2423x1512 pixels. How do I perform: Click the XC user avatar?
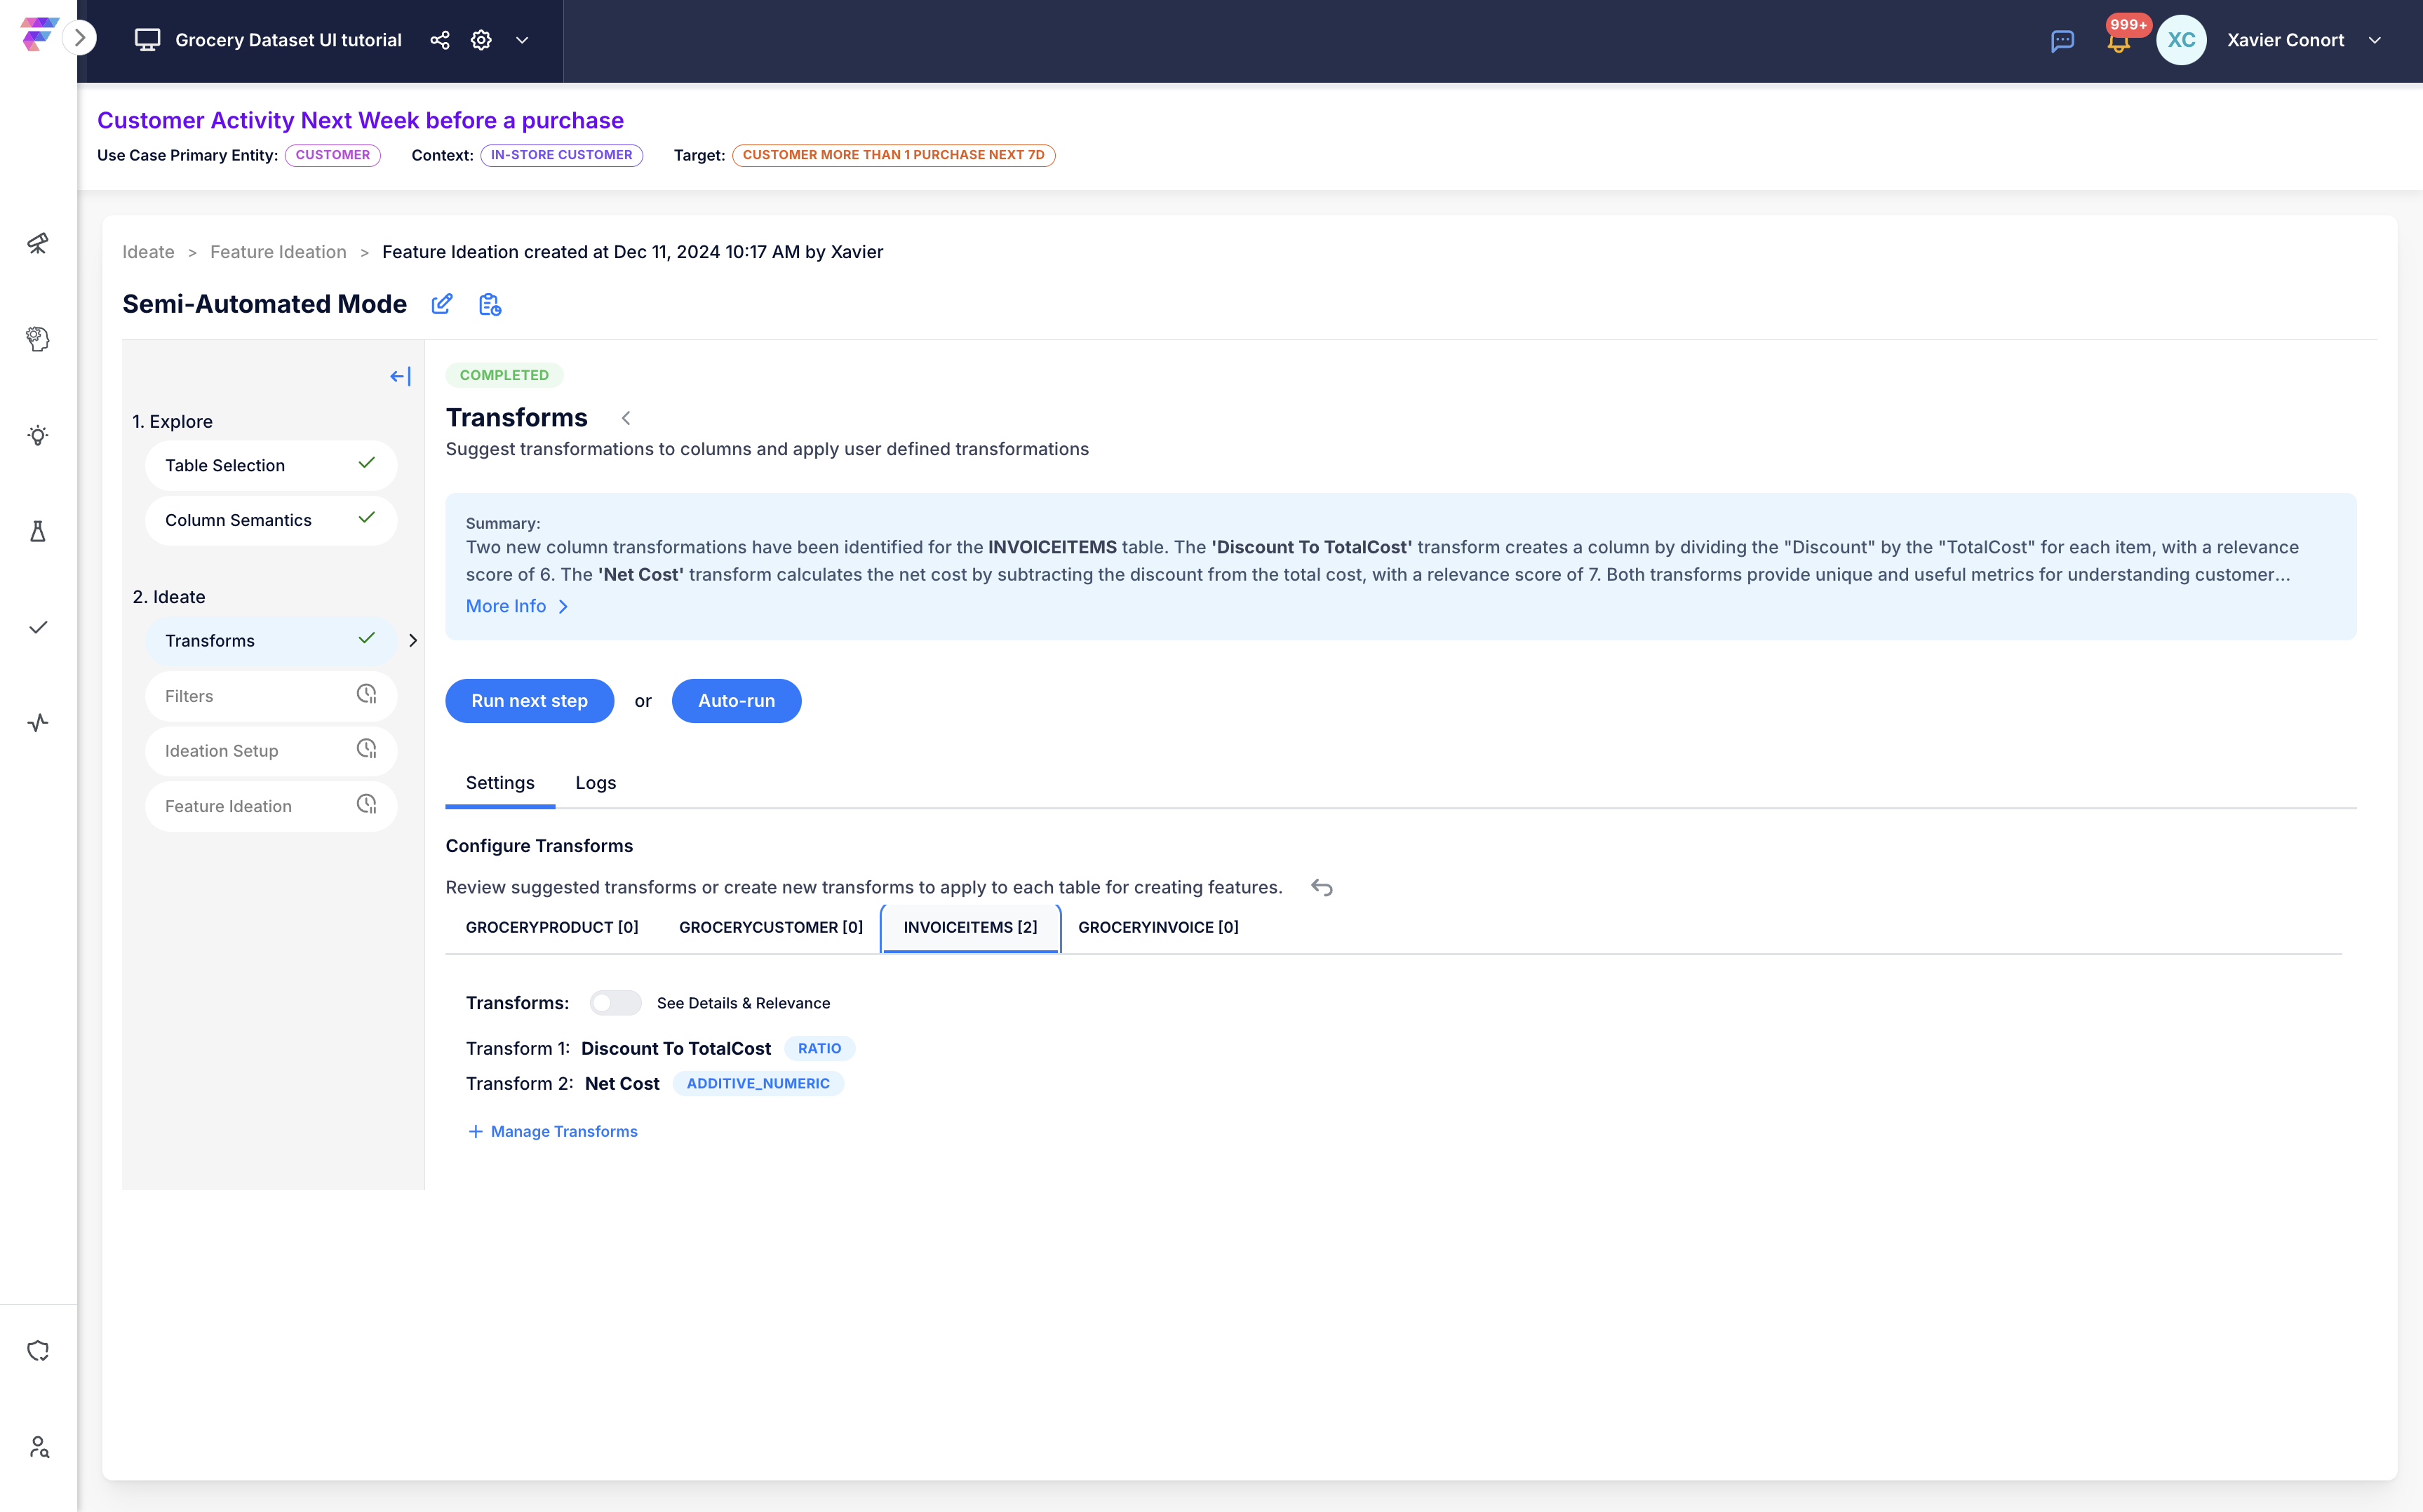pyautogui.click(x=2181, y=40)
